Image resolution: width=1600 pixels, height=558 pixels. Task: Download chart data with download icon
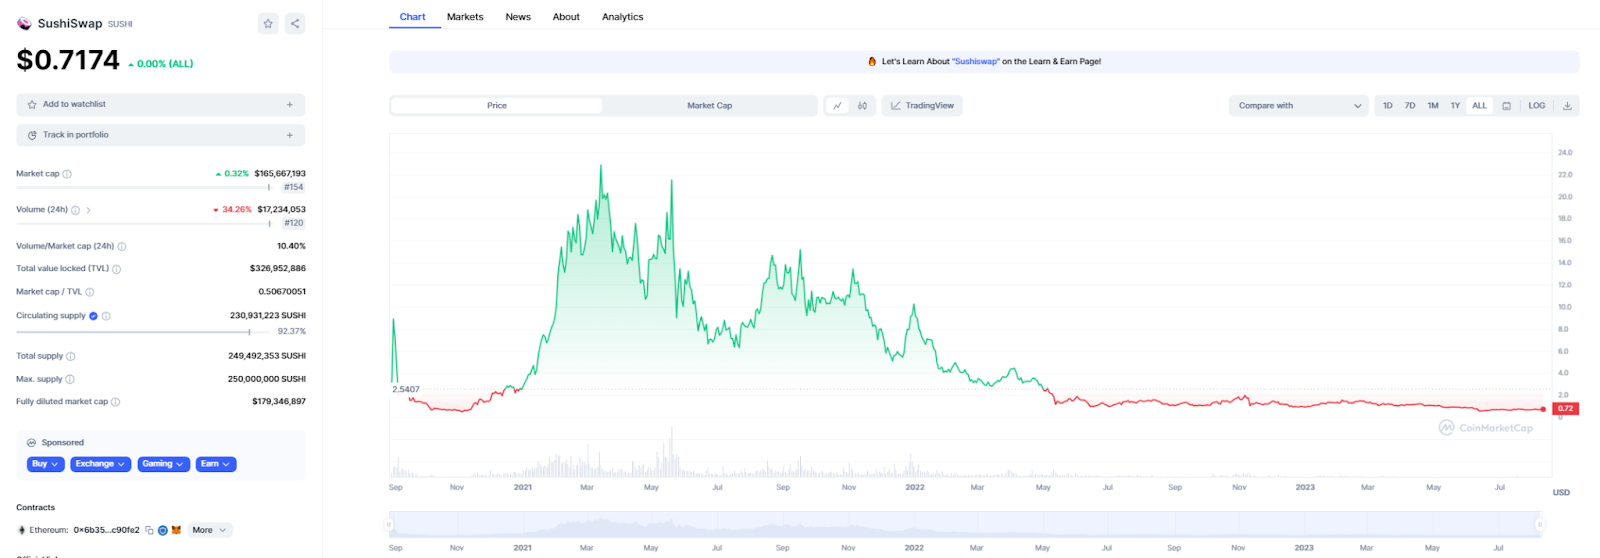pyautogui.click(x=1567, y=106)
